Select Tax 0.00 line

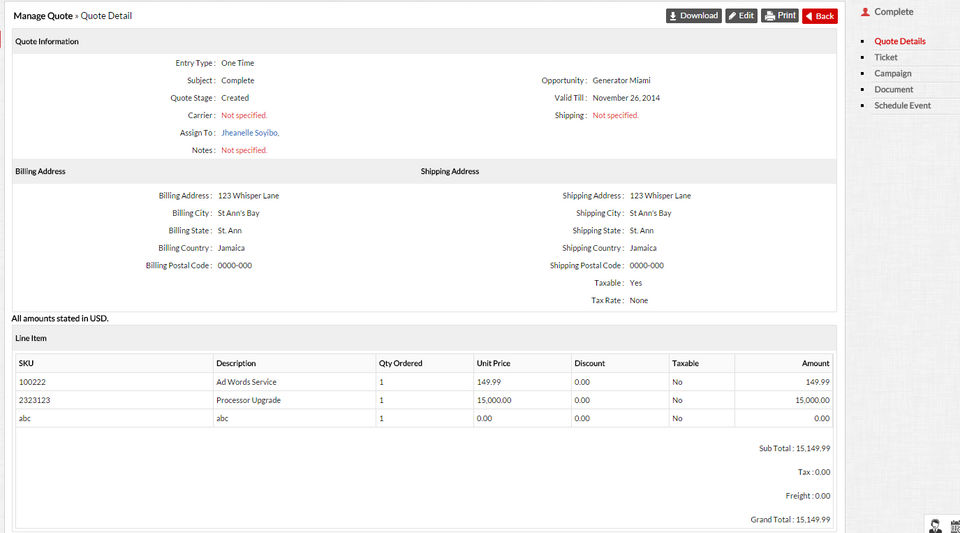pyautogui.click(x=814, y=472)
